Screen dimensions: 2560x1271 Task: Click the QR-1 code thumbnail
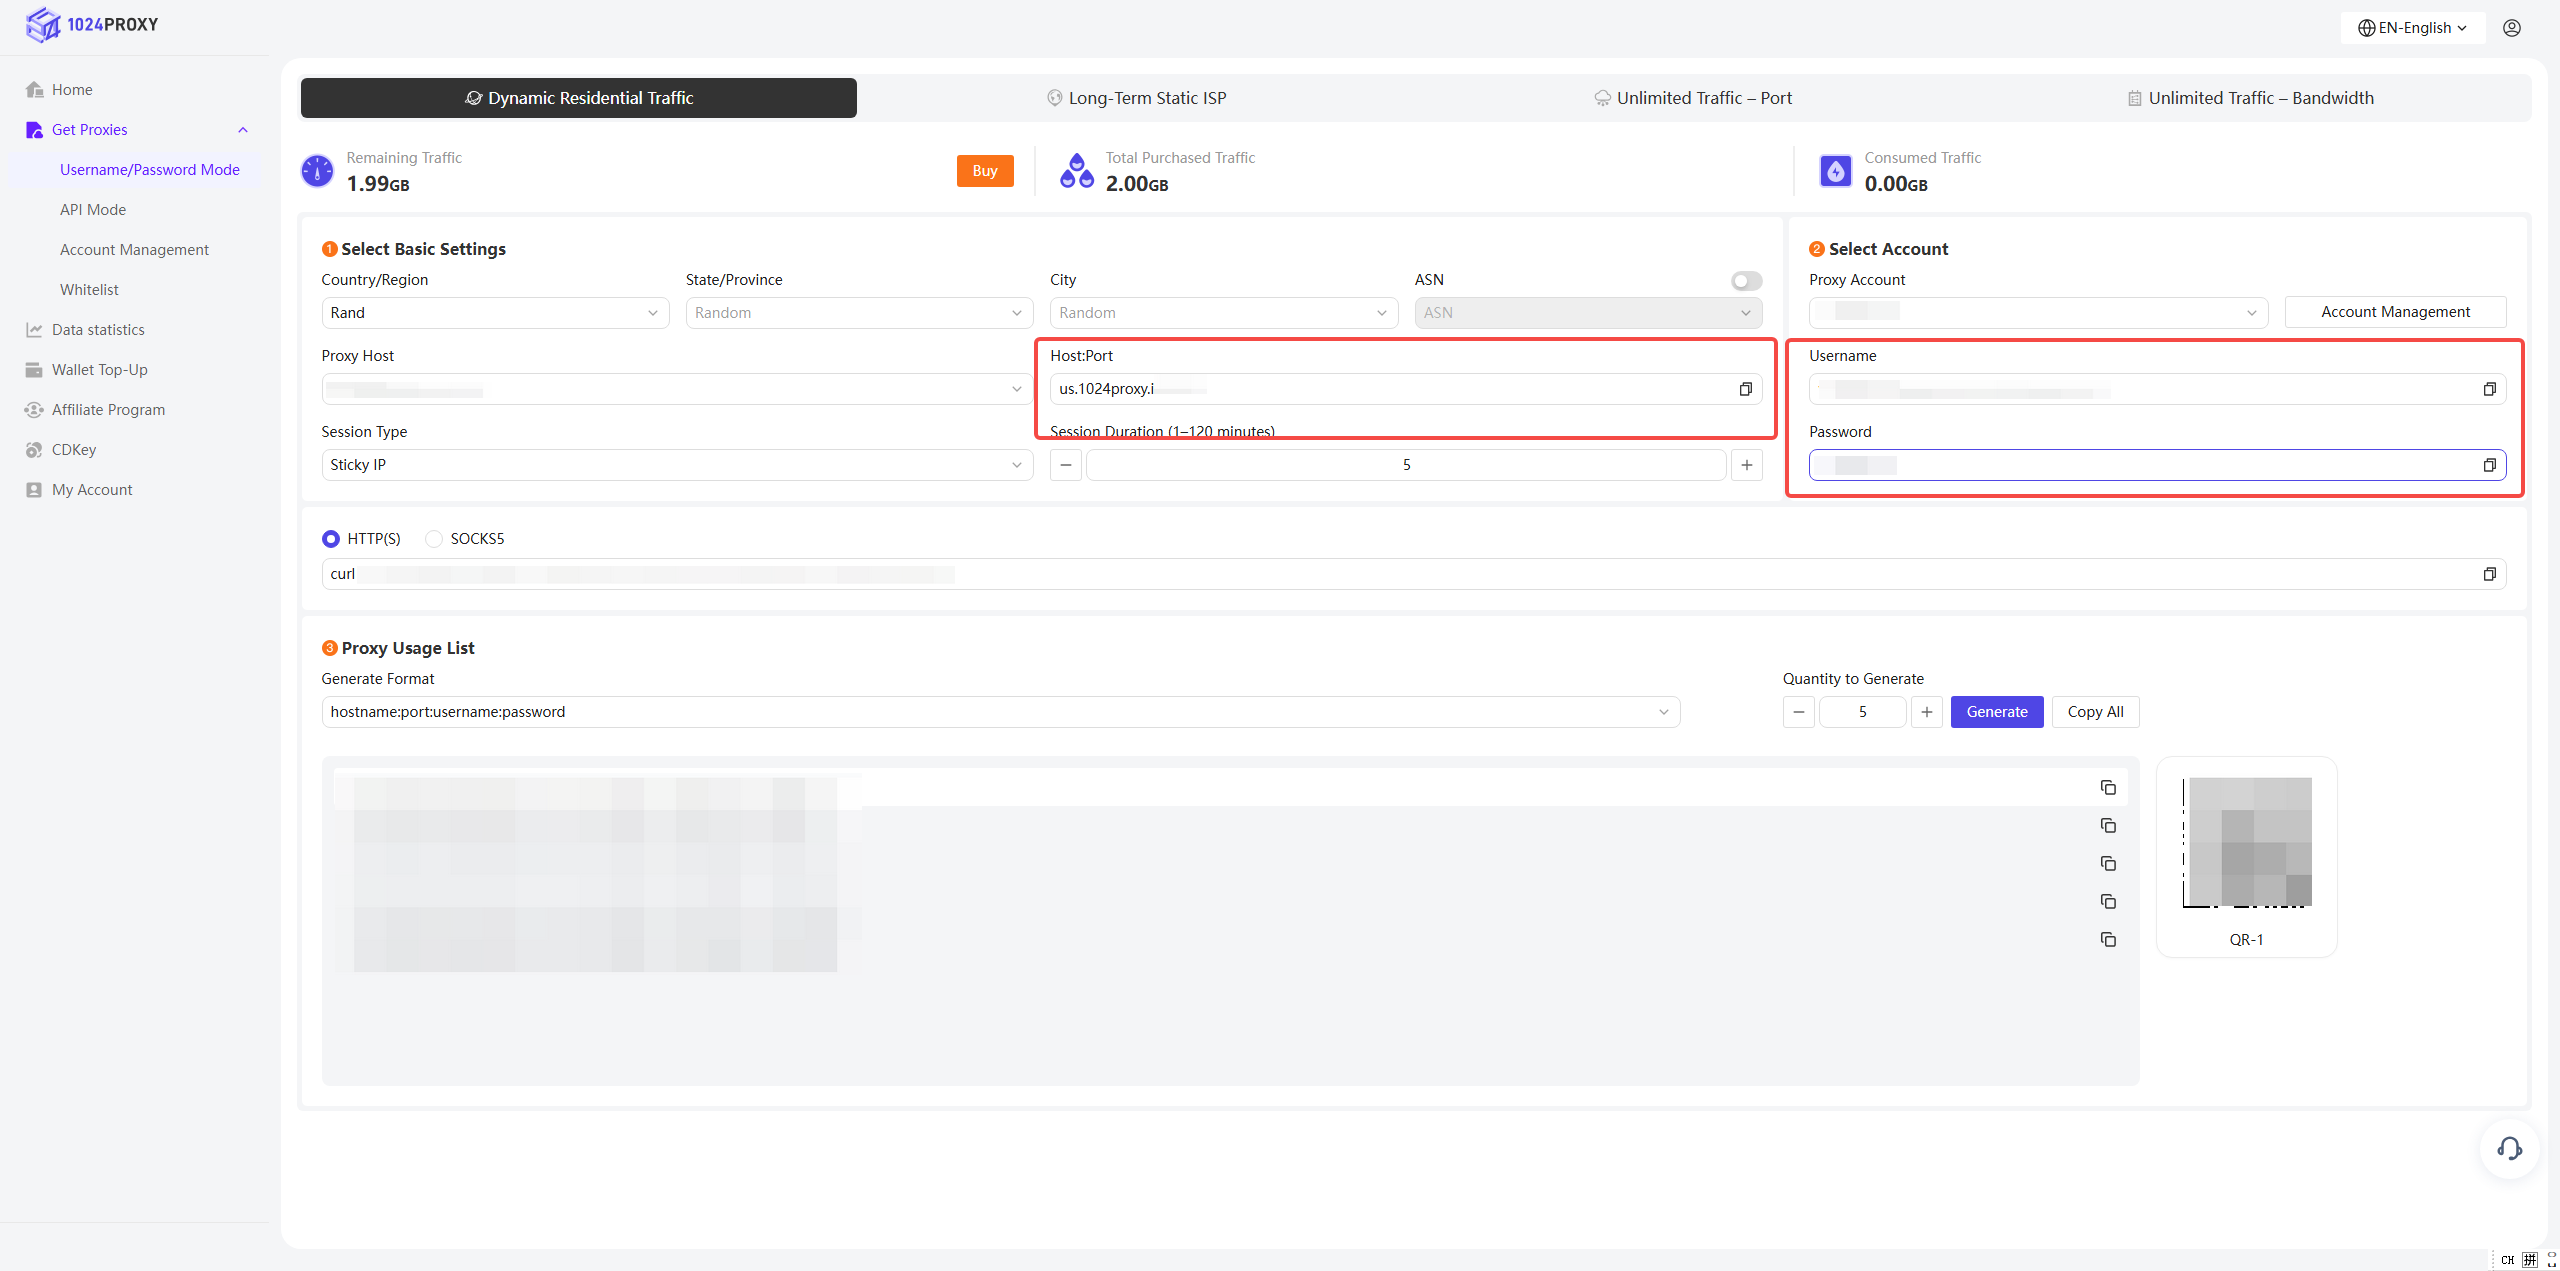coord(2246,843)
